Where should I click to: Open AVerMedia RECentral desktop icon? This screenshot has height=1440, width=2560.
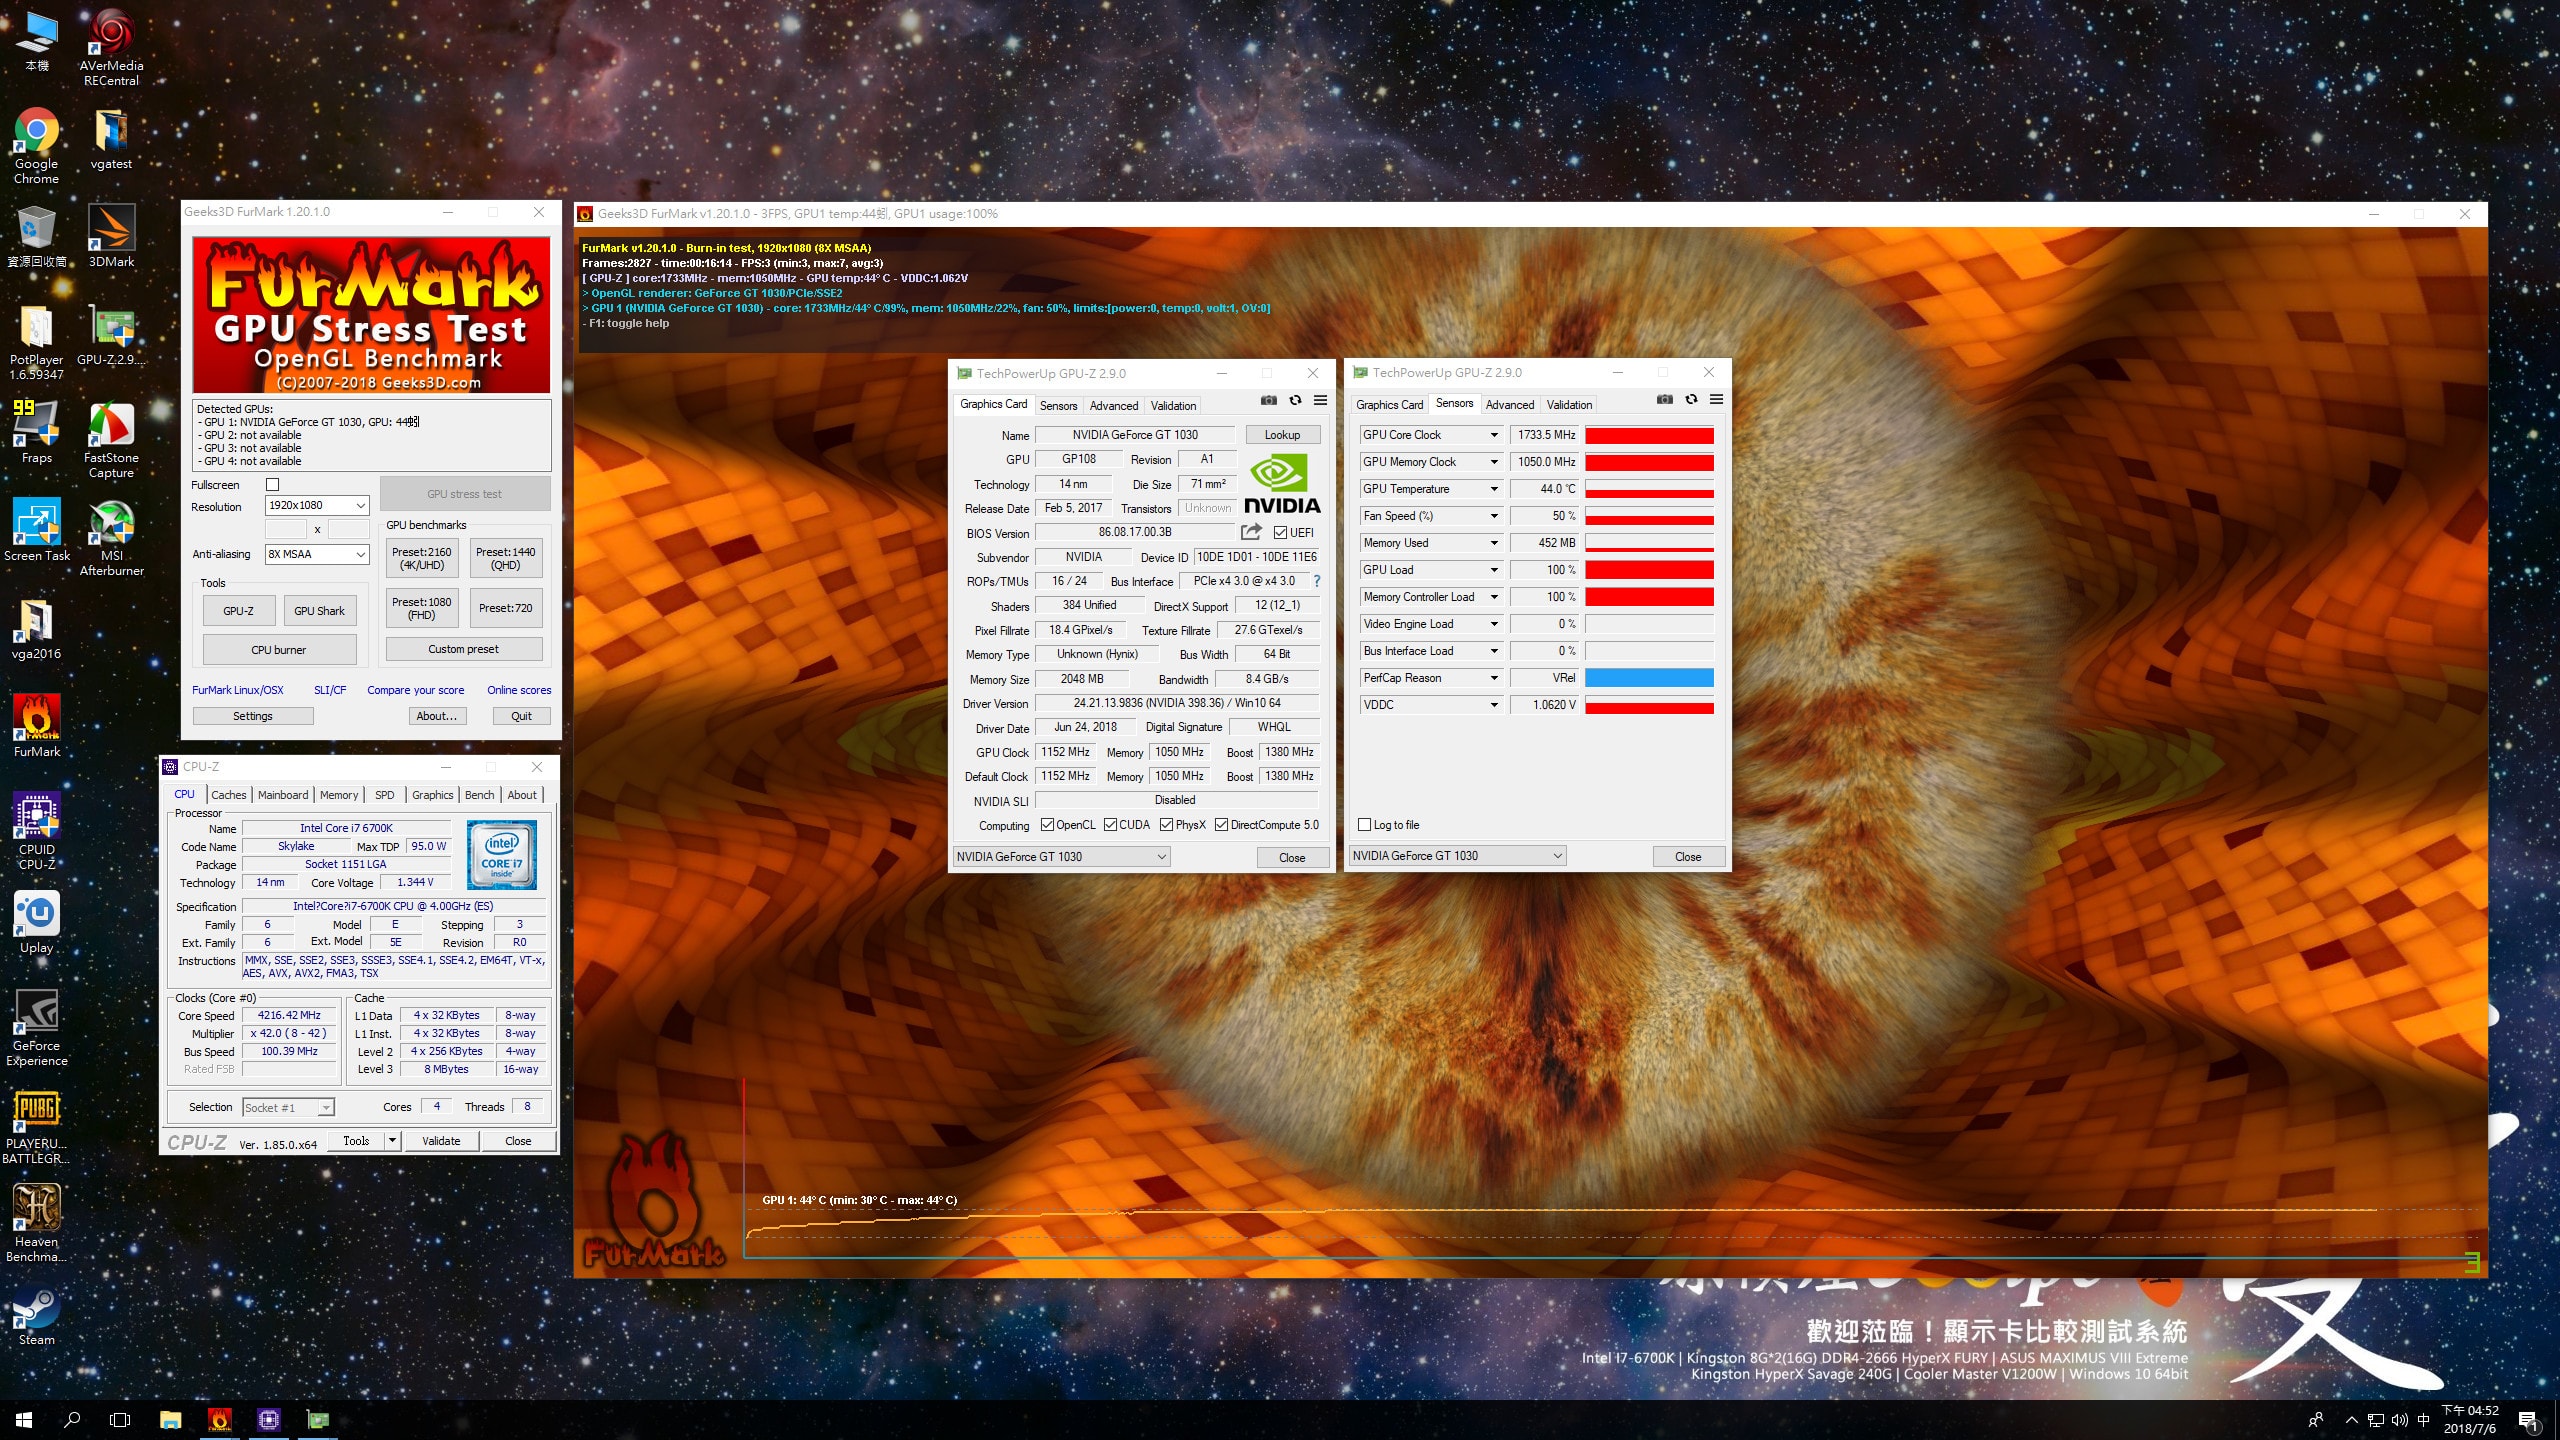[x=111, y=48]
